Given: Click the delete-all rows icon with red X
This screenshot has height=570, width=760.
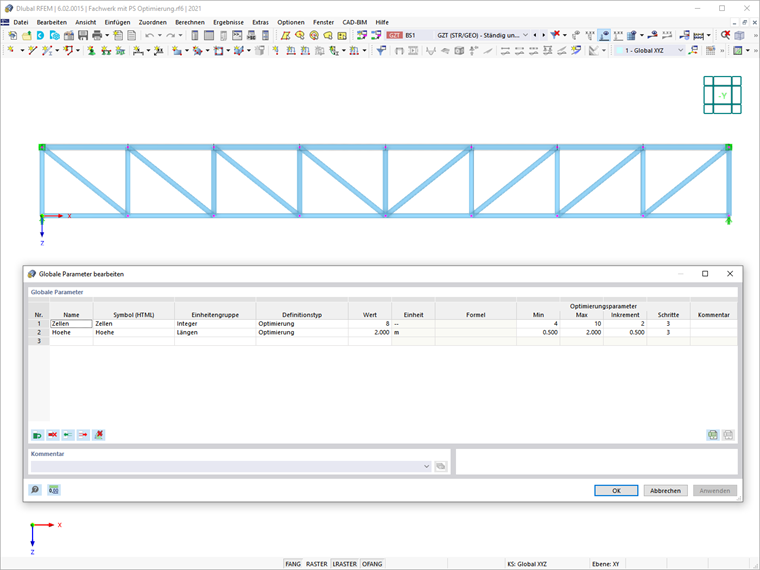Looking at the screenshot, I should tap(99, 435).
